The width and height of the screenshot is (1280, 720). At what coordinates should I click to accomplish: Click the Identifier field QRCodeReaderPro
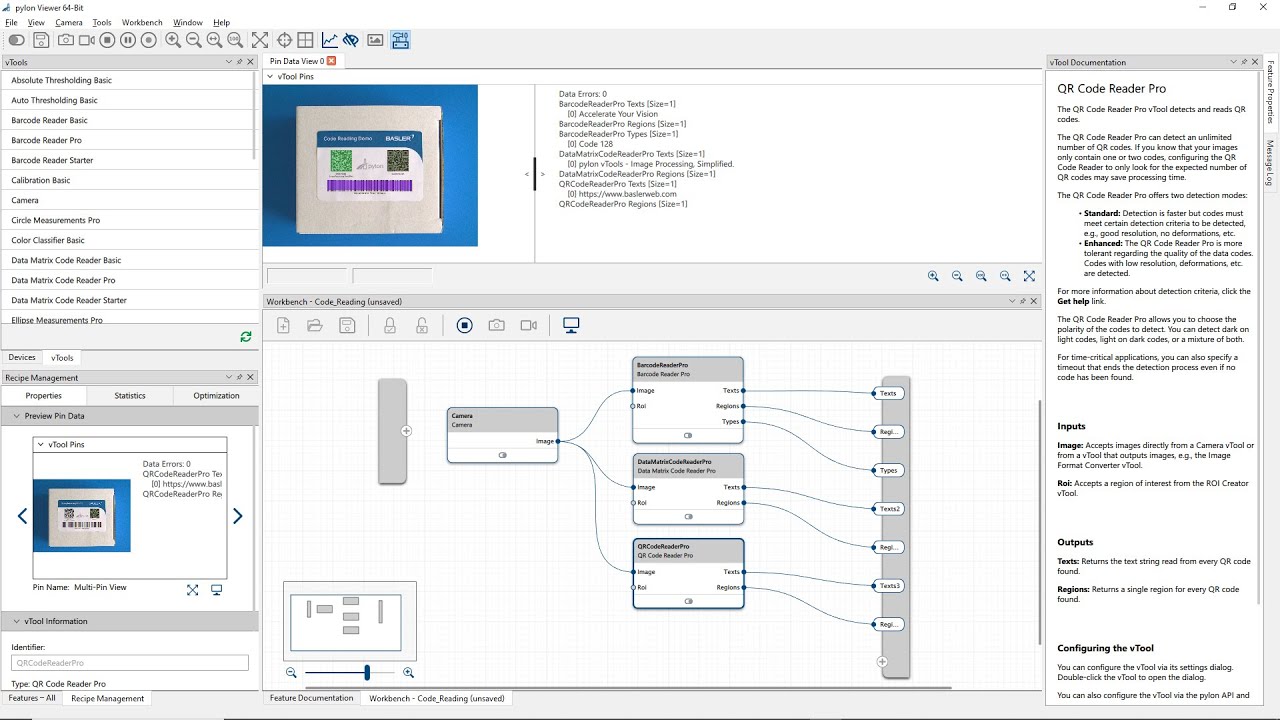130,663
